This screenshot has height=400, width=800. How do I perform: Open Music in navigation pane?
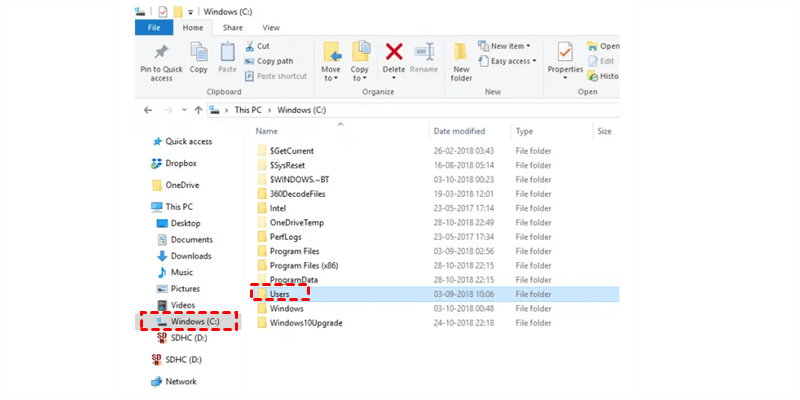tap(175, 272)
